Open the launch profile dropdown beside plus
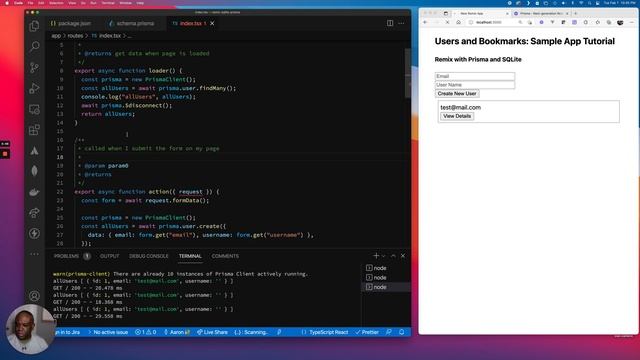The height and width of the screenshot is (360, 640). tap(383, 256)
